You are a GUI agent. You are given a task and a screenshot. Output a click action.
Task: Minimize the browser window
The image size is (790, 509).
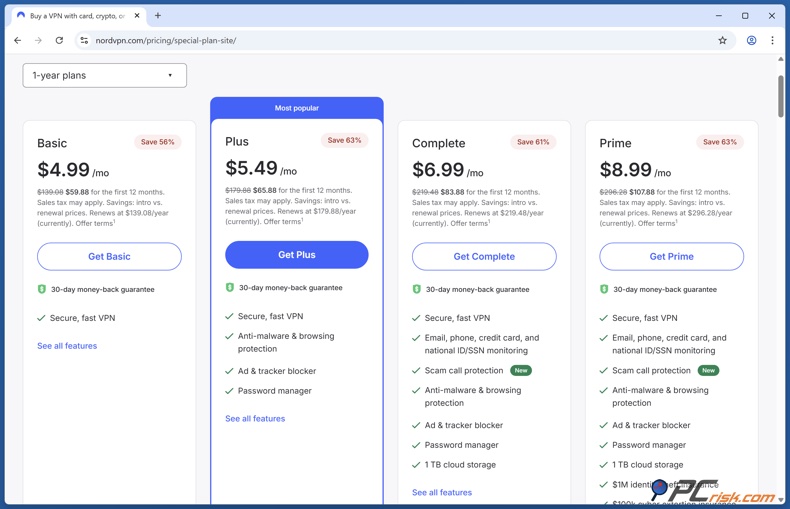(718, 16)
